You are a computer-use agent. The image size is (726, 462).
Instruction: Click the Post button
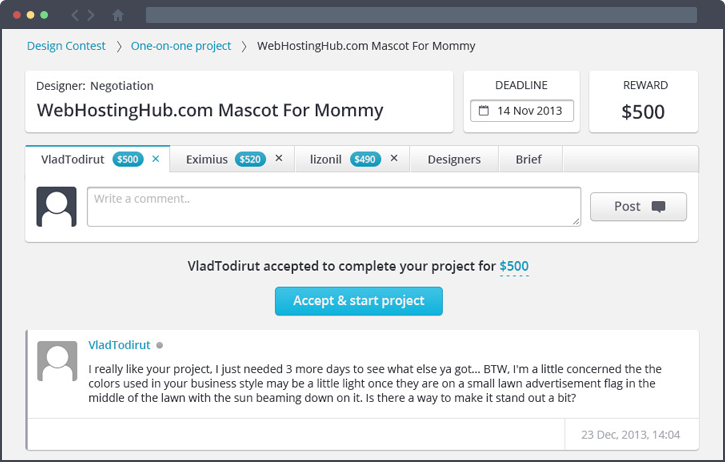tap(638, 206)
